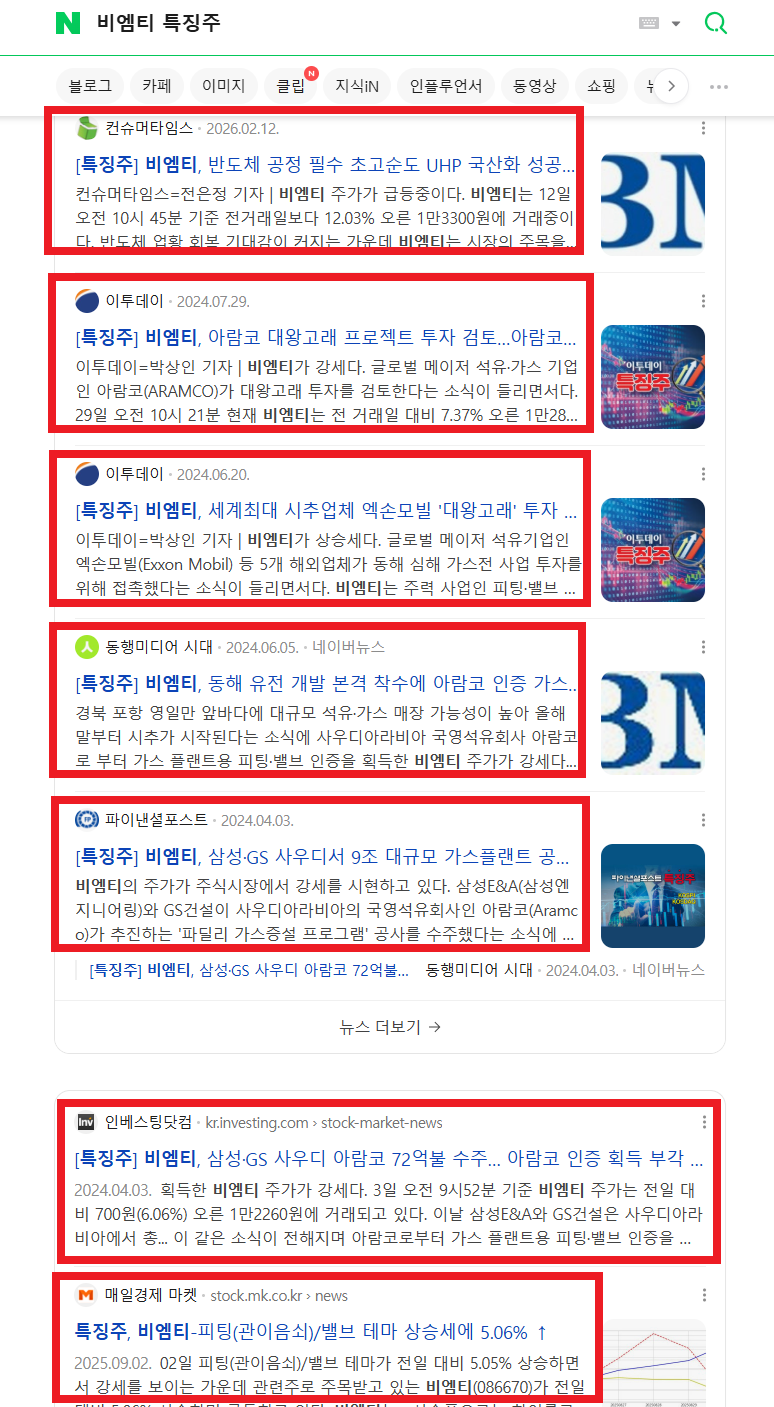Expand the dropdown arrow beside keyboard icon
This screenshot has height=1407, width=774.
(x=676, y=24)
